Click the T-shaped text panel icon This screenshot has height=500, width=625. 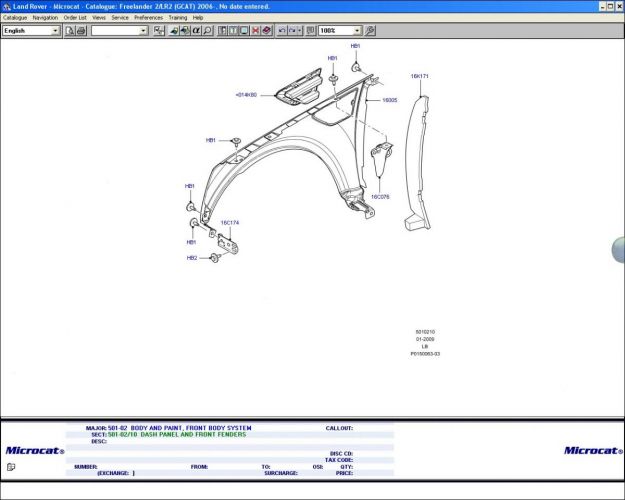[x=233, y=31]
